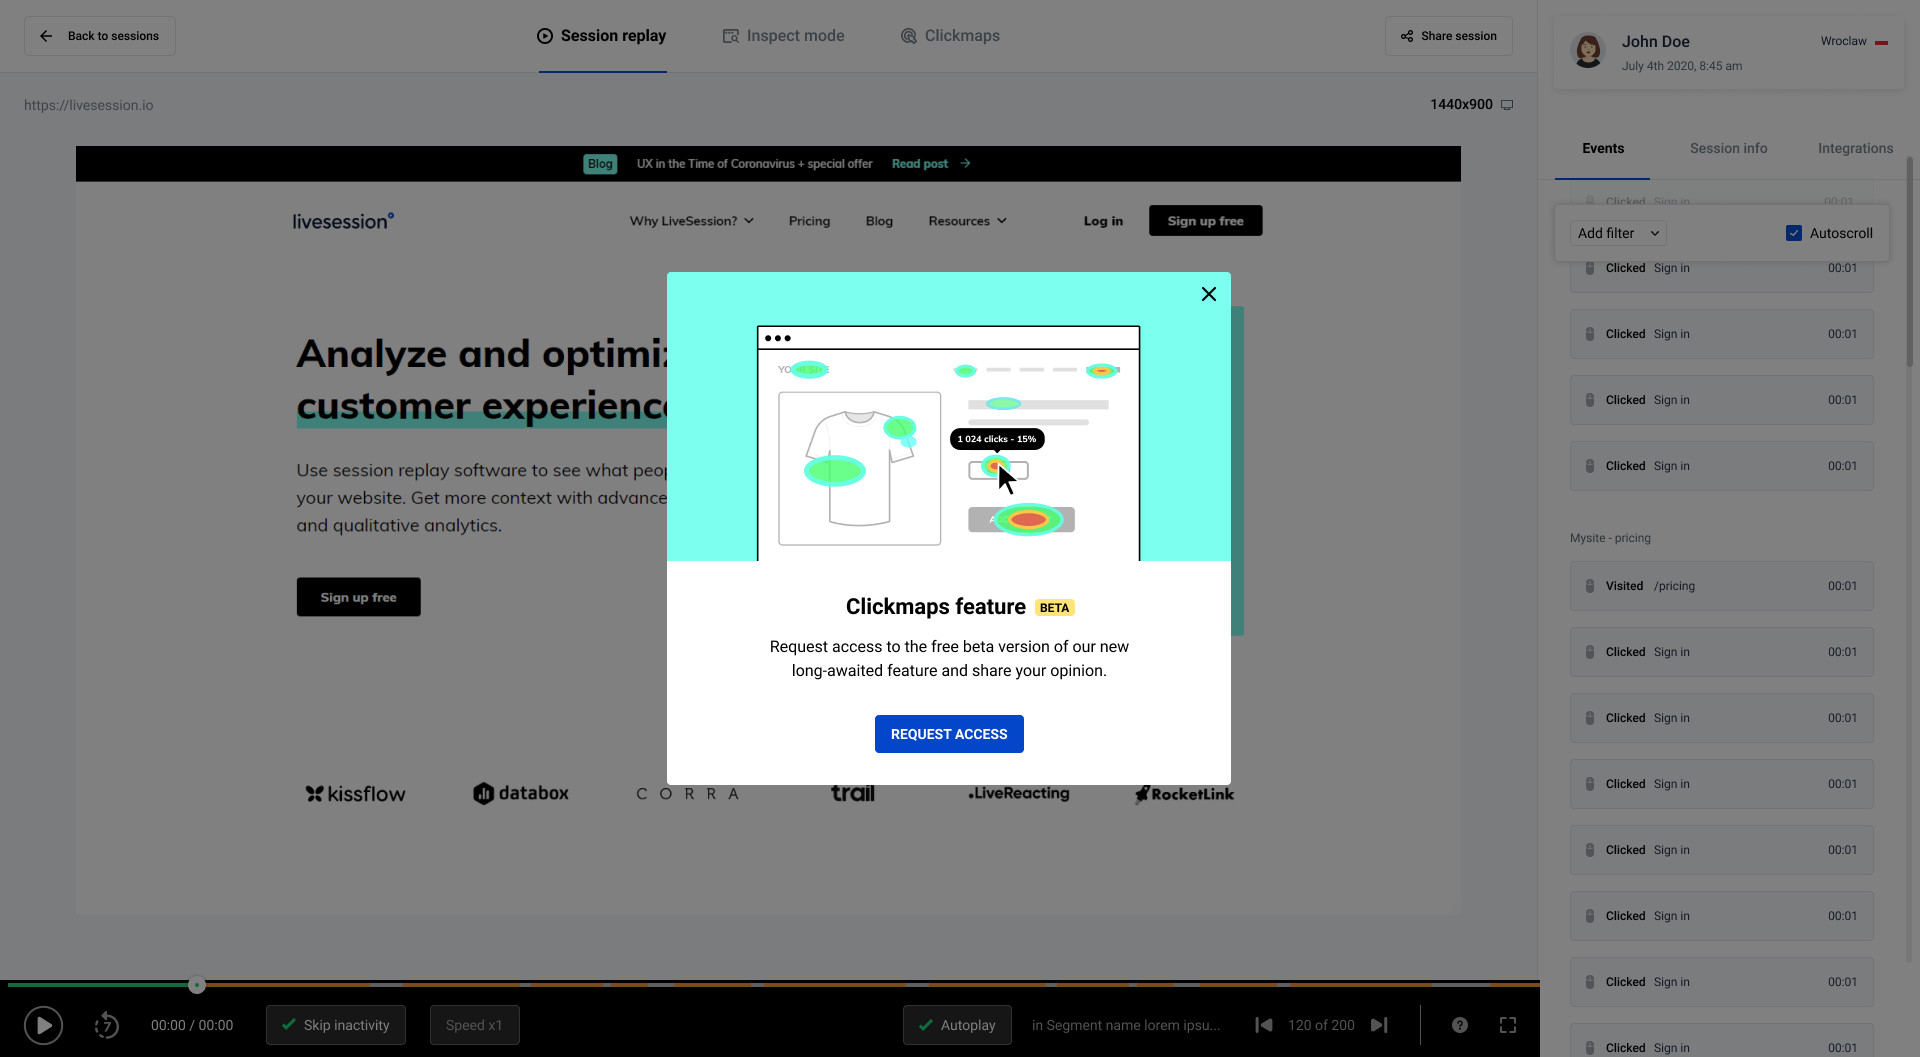
Task: Go back to sessions list
Action: (99, 35)
